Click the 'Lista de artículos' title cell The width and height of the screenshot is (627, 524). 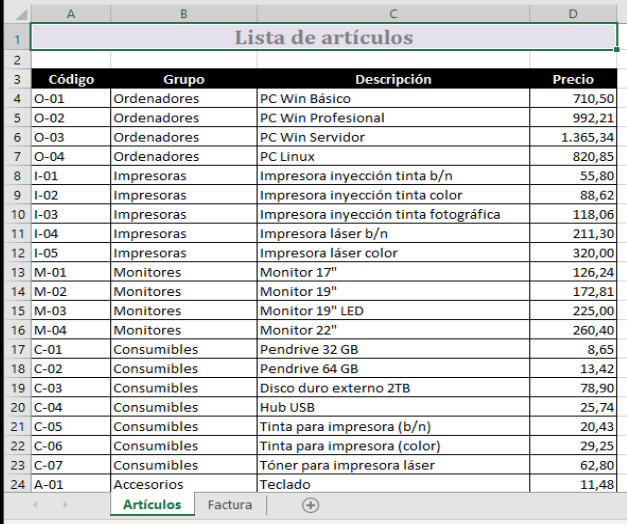click(324, 37)
